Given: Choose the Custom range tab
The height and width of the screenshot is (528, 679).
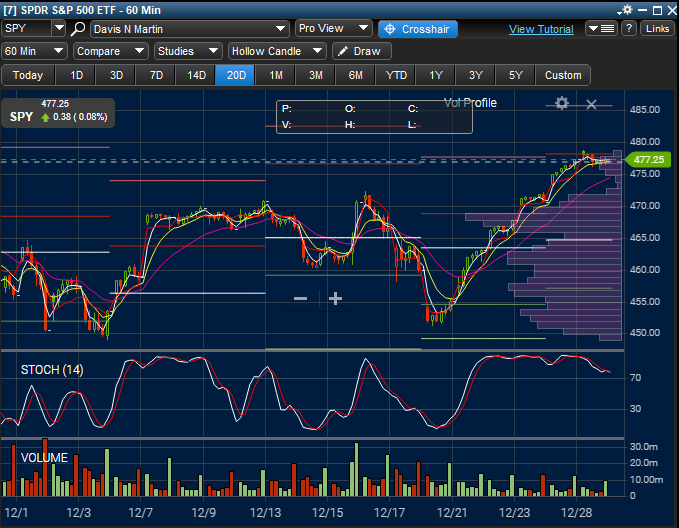Looking at the screenshot, I should pos(563,75).
